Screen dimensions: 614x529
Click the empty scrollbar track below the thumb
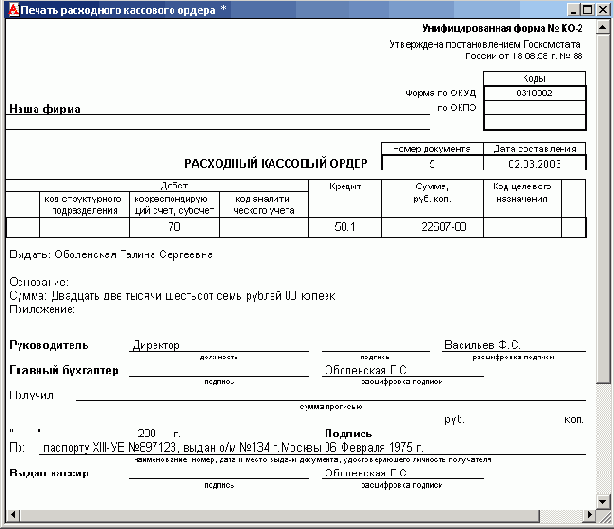click(604, 440)
